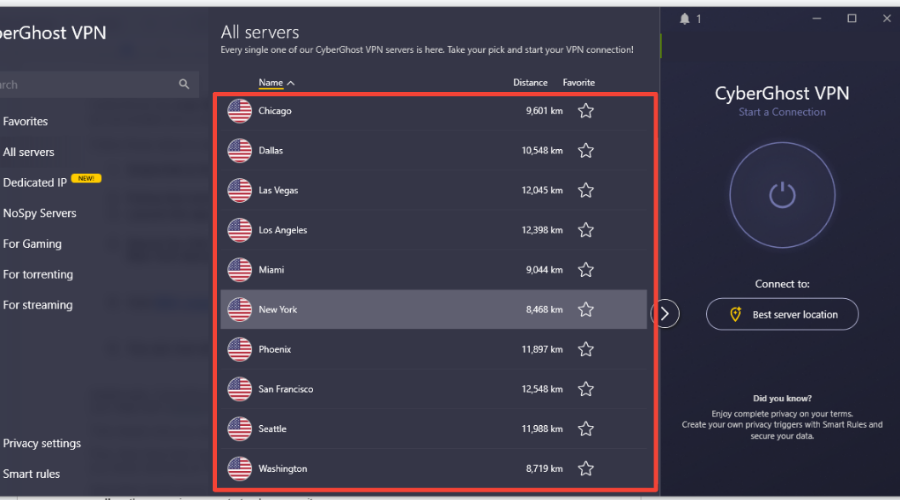Collapse server list with round arrow button
Image resolution: width=900 pixels, height=500 pixels.
(x=665, y=313)
